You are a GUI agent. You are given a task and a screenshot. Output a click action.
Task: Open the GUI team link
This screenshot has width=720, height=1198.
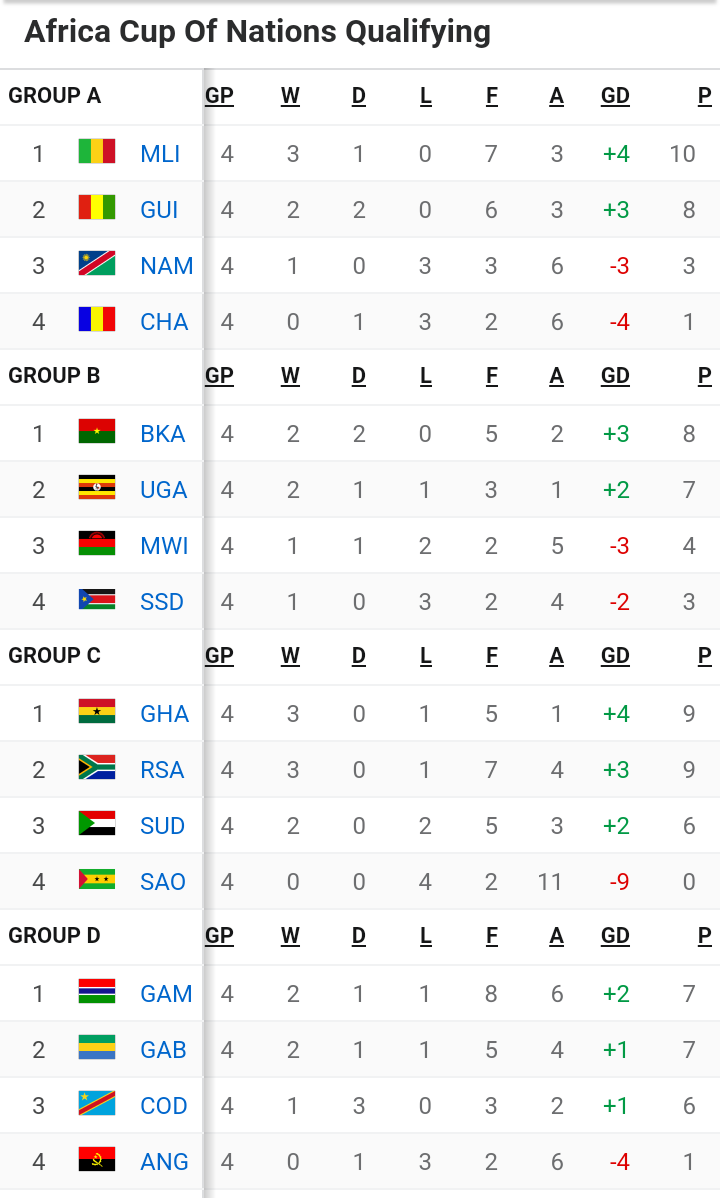pos(159,209)
